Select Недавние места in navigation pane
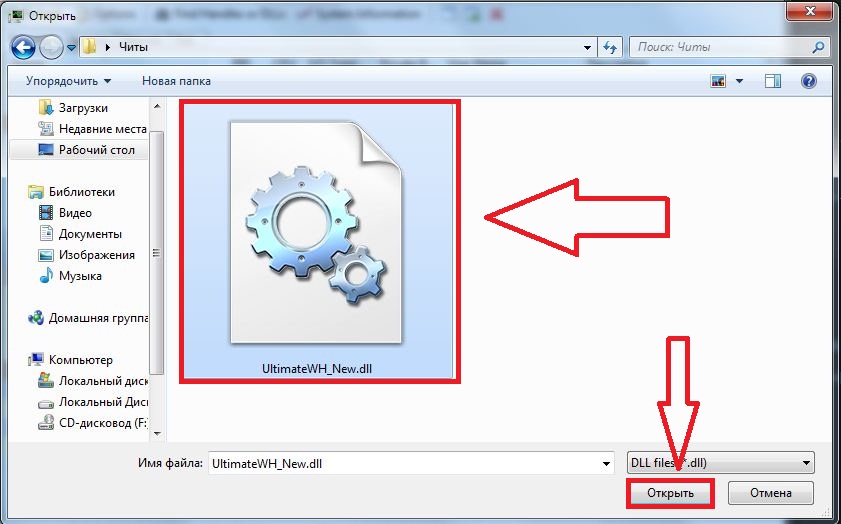841x524 pixels. coord(102,128)
